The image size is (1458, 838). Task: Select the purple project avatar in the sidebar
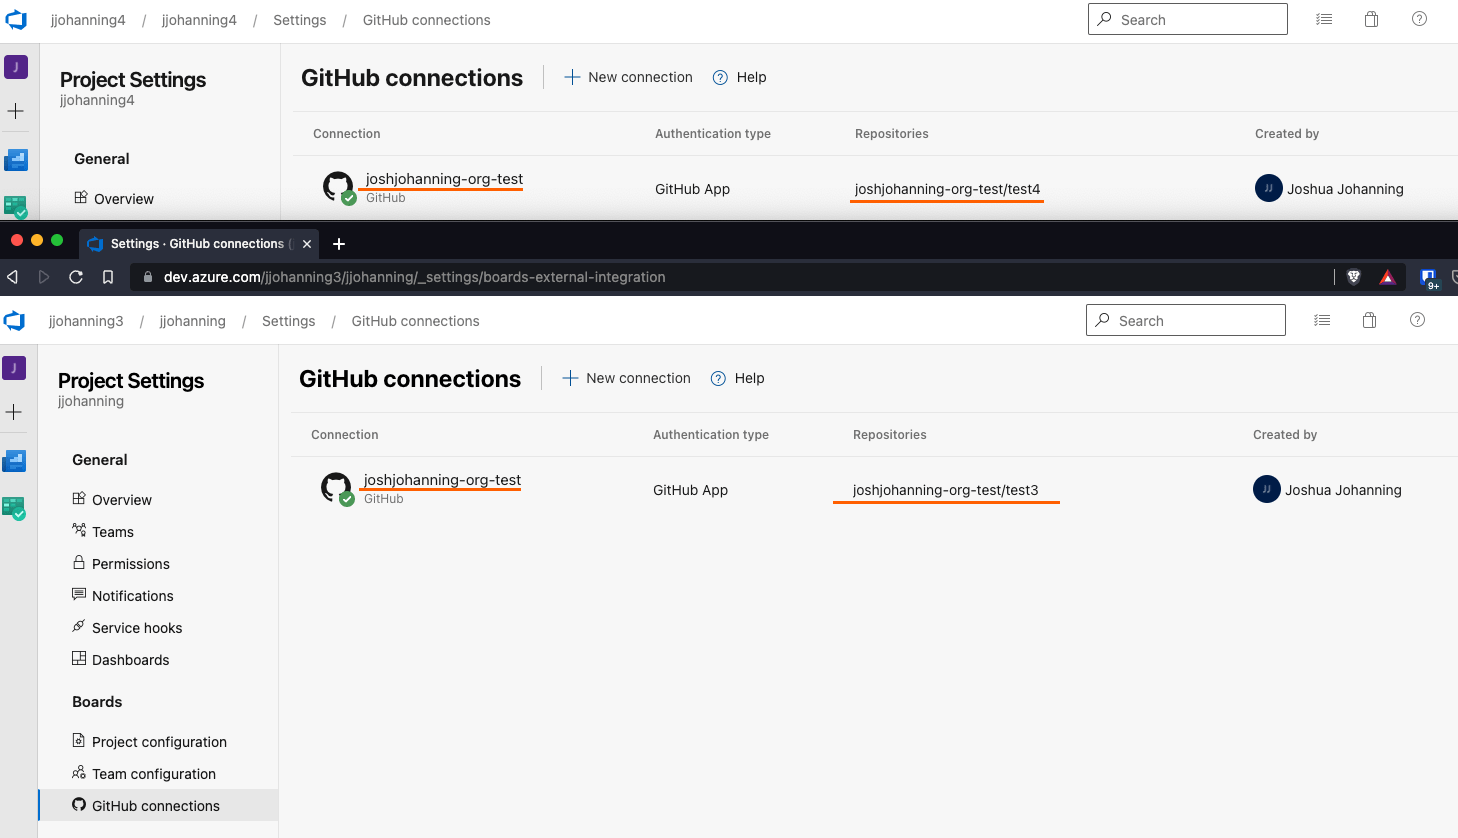(15, 368)
